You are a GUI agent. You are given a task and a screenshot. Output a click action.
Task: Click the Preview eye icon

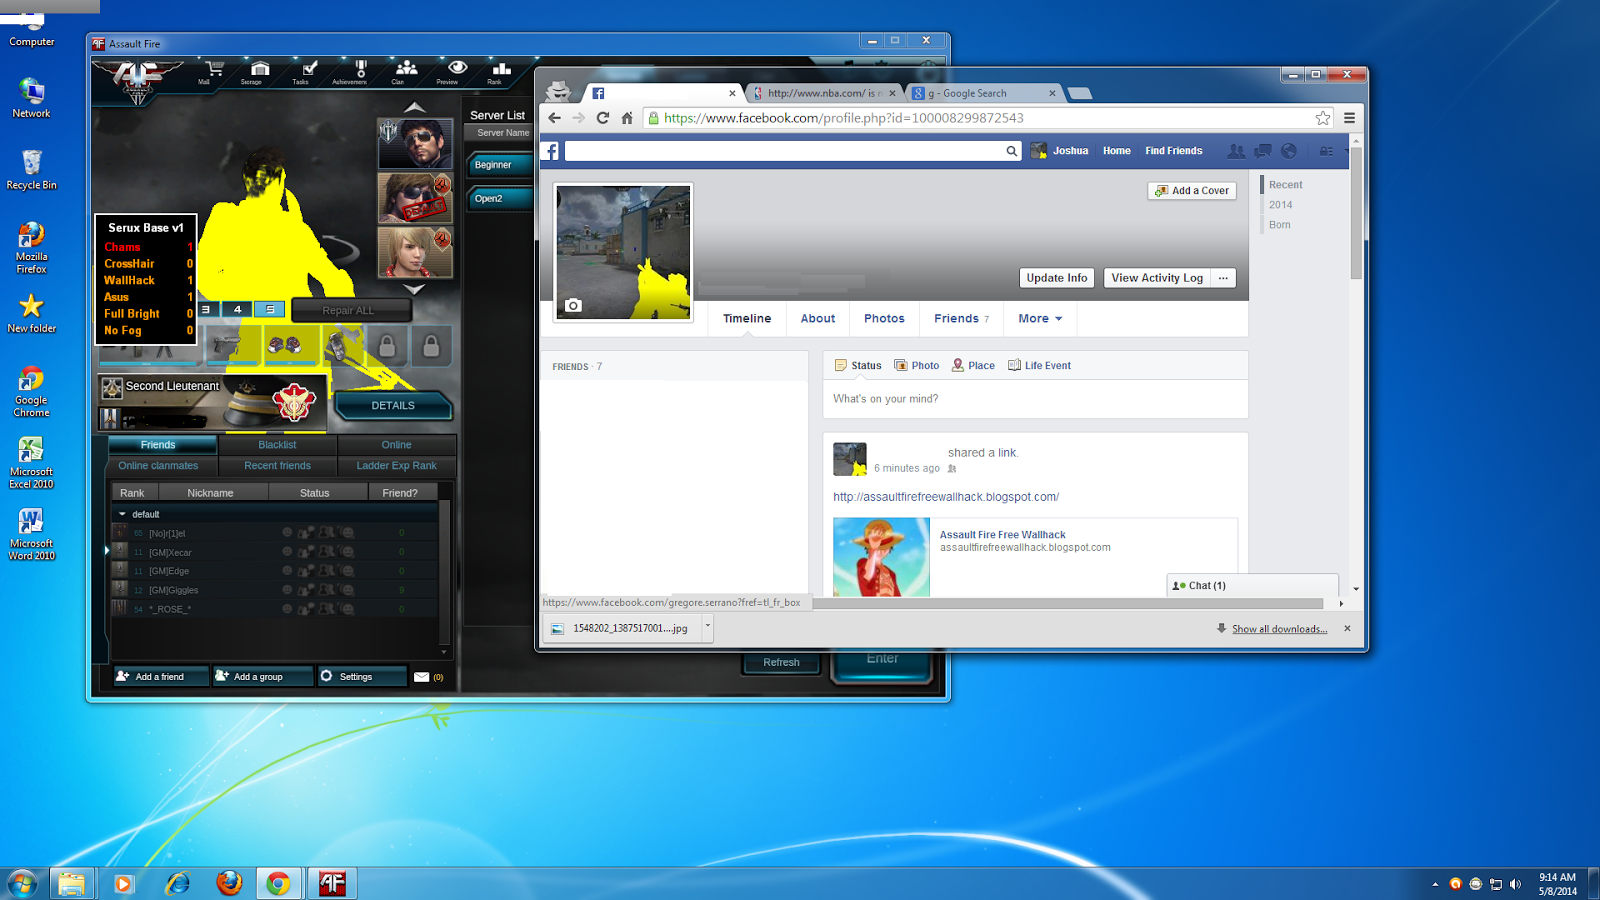click(457, 70)
